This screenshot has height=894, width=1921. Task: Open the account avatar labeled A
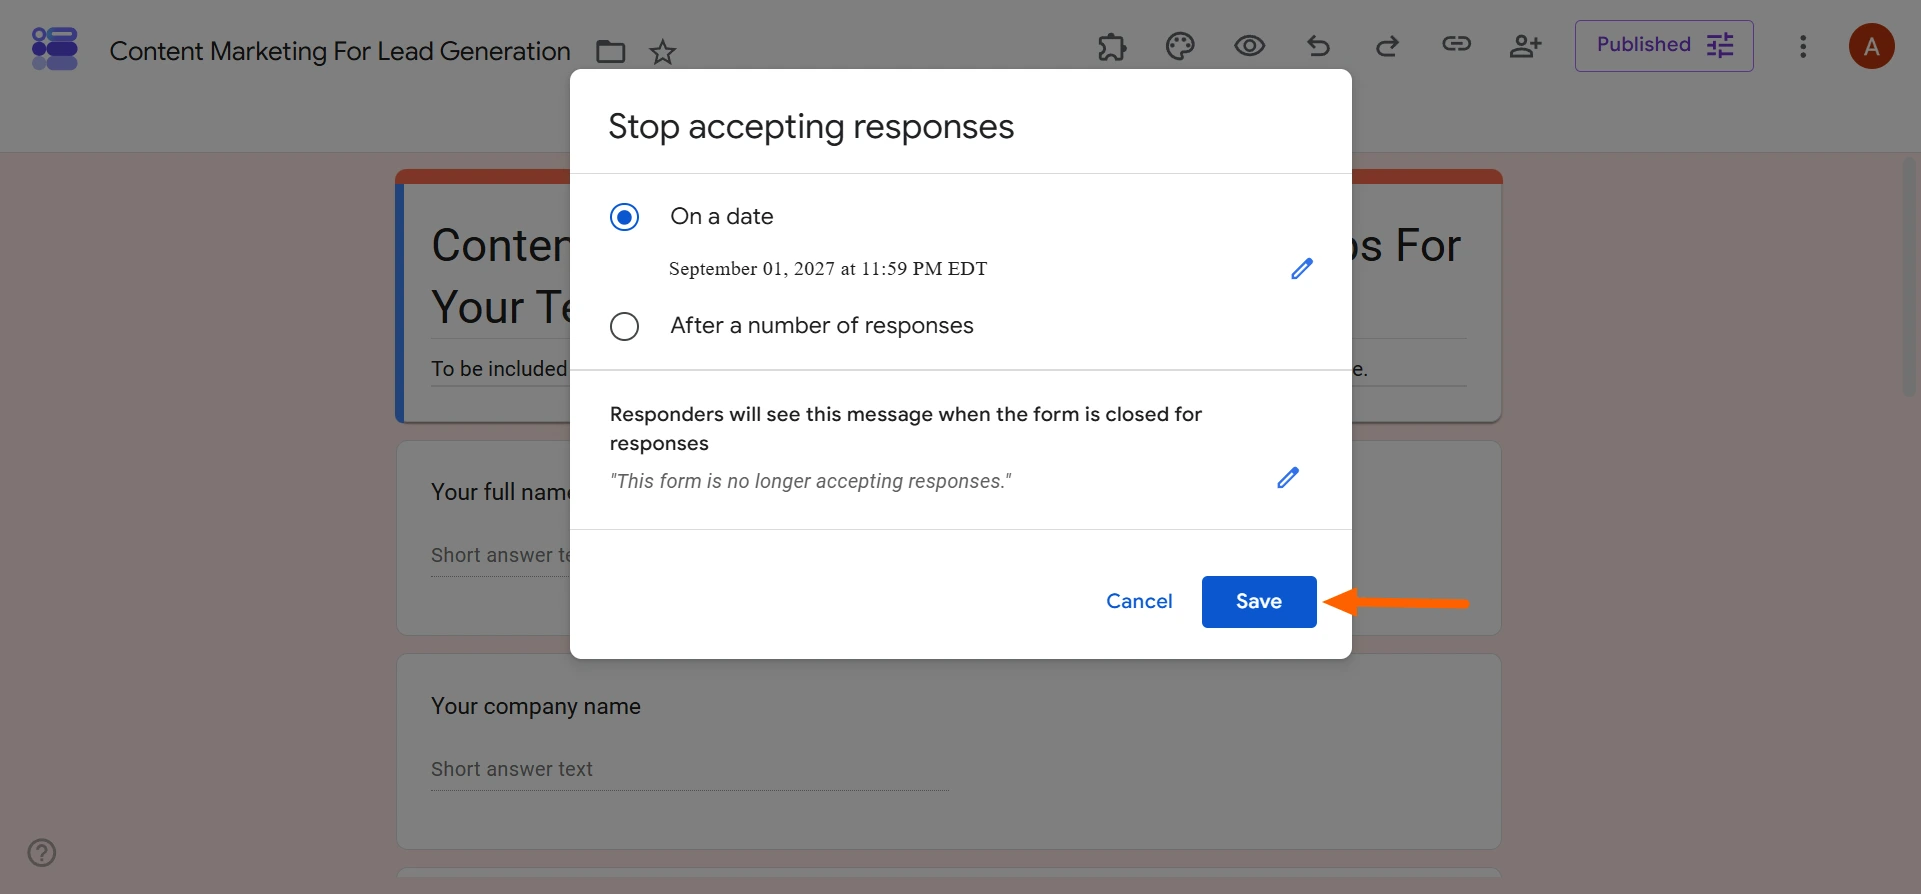tap(1872, 46)
